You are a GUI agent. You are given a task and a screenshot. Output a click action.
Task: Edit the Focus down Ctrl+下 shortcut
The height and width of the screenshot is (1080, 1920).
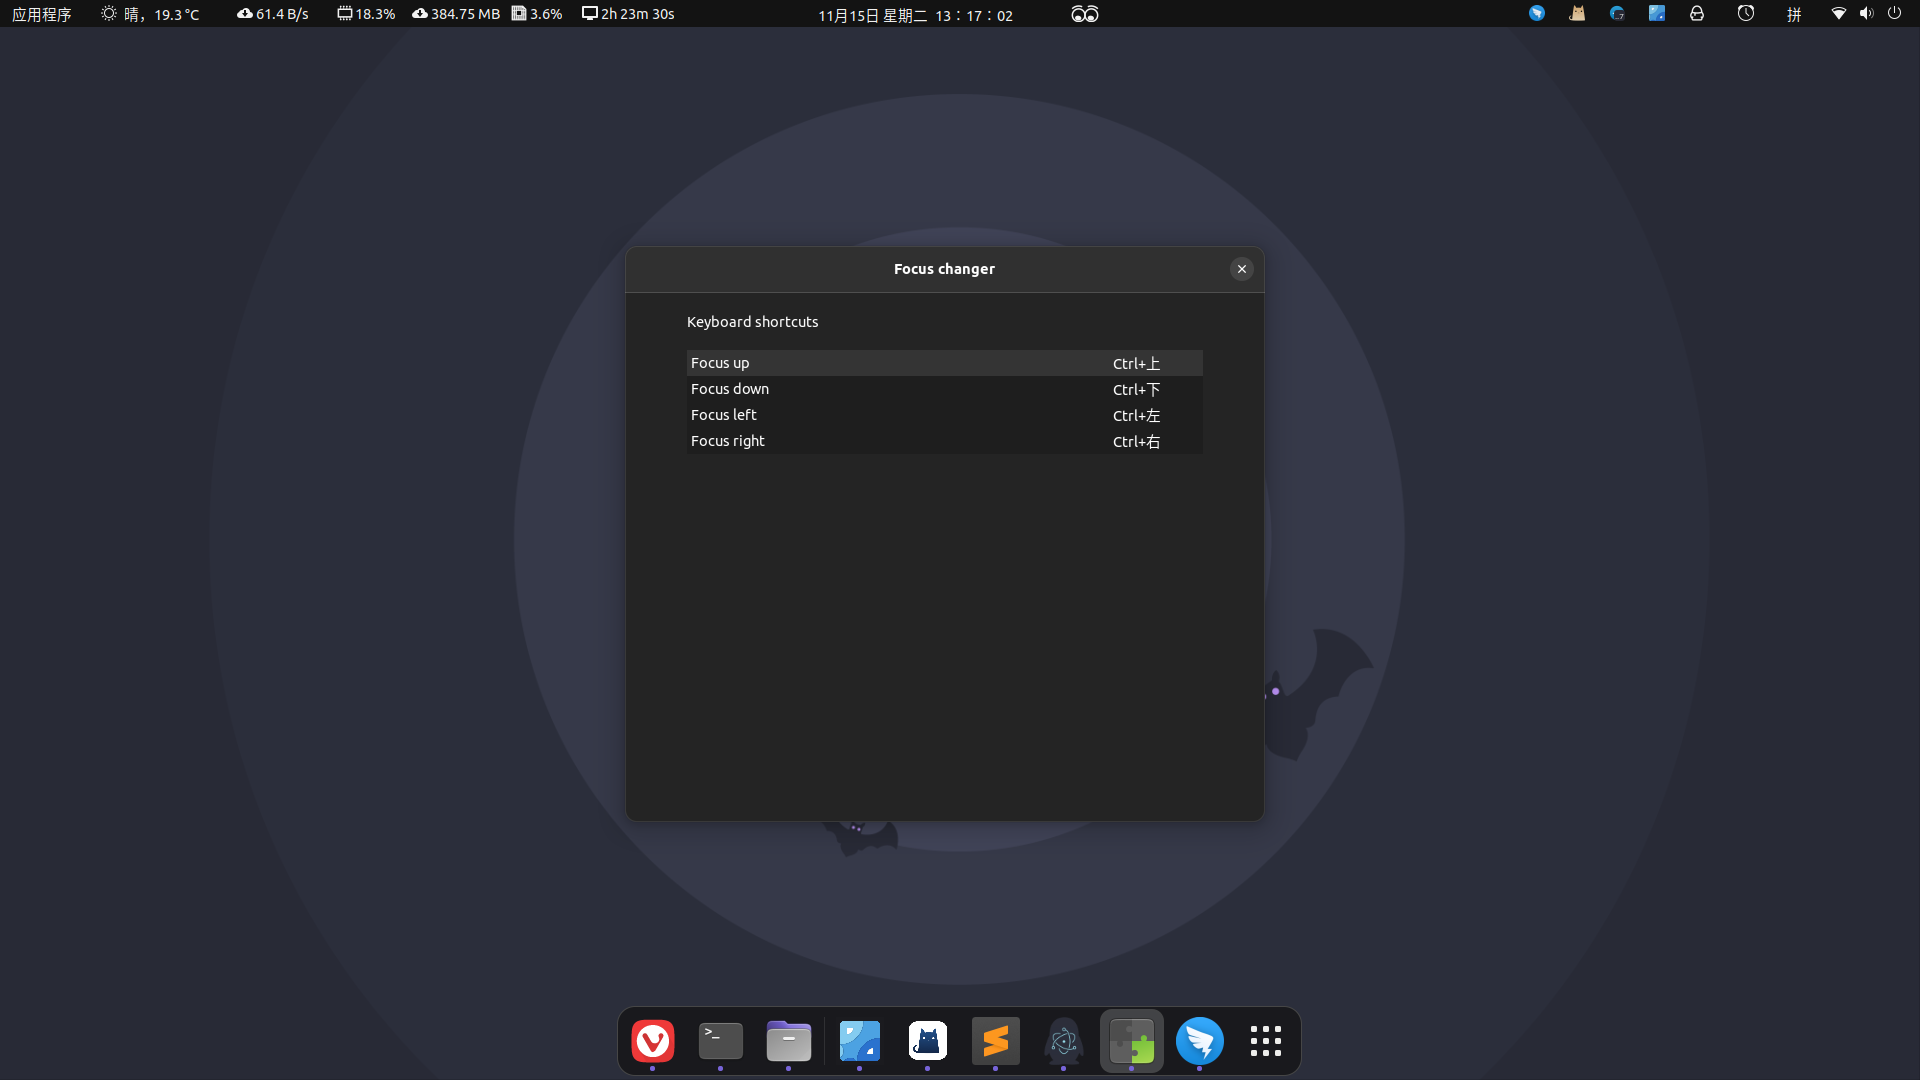tap(1136, 389)
